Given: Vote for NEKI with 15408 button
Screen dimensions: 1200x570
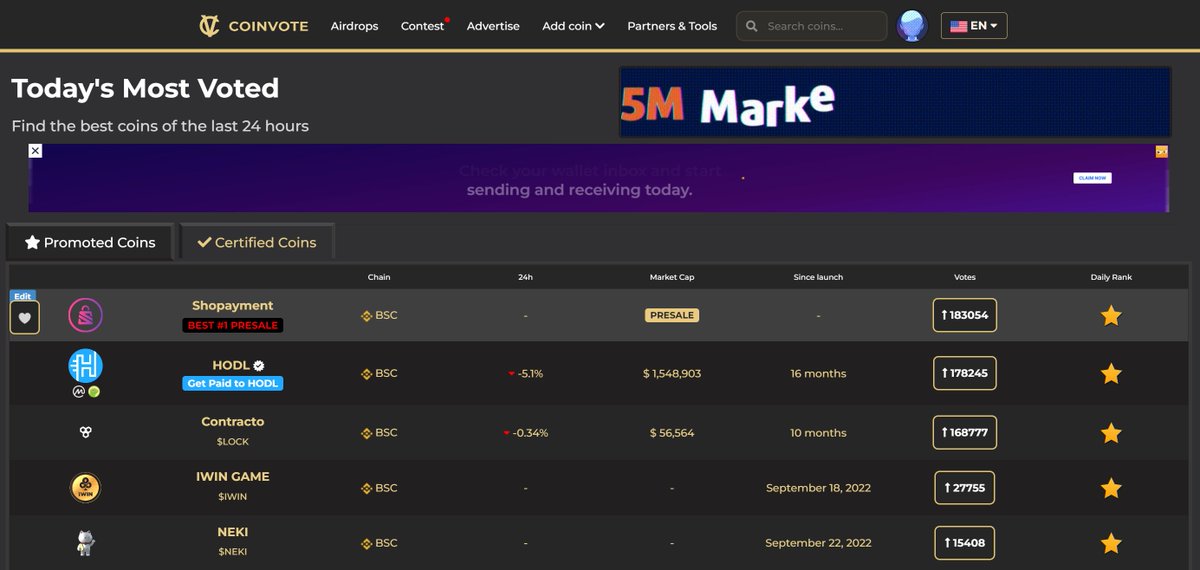Looking at the screenshot, I should point(965,543).
